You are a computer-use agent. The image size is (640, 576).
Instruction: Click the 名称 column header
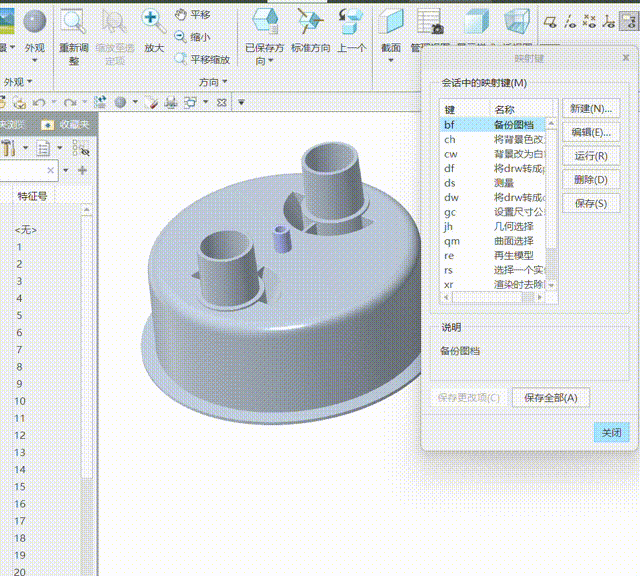tap(521, 109)
